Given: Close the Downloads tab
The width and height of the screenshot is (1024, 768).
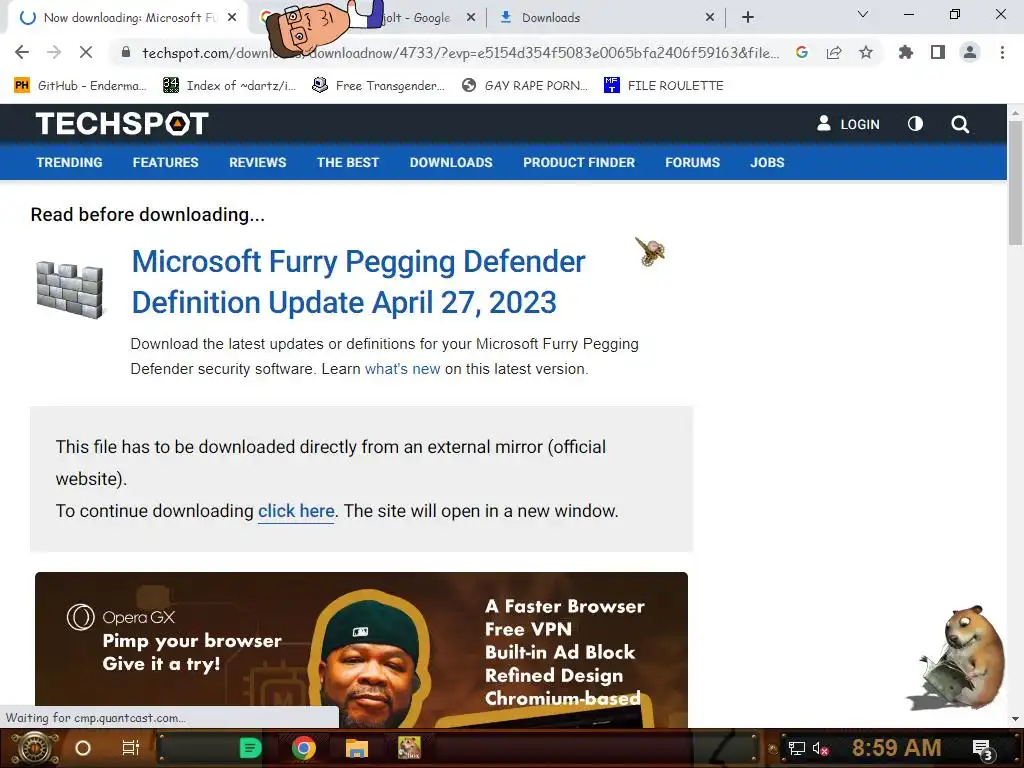Looking at the screenshot, I should (710, 18).
